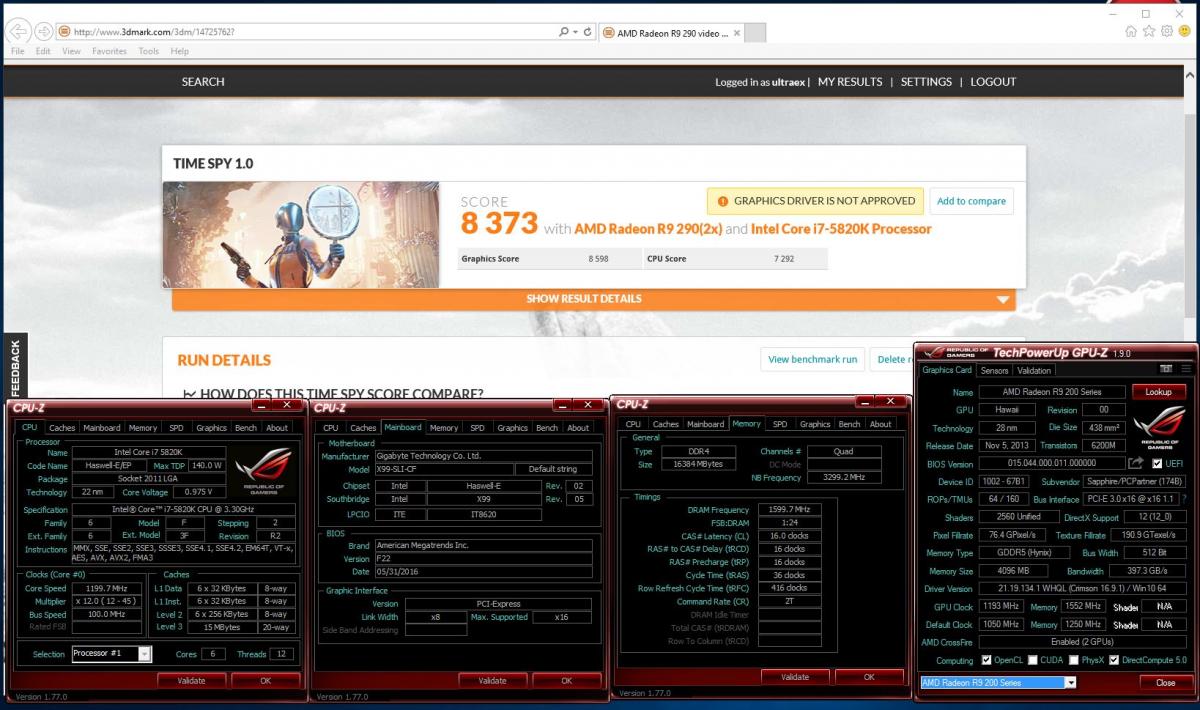Click the View benchmark run button
The image size is (1200, 710).
(x=813, y=359)
